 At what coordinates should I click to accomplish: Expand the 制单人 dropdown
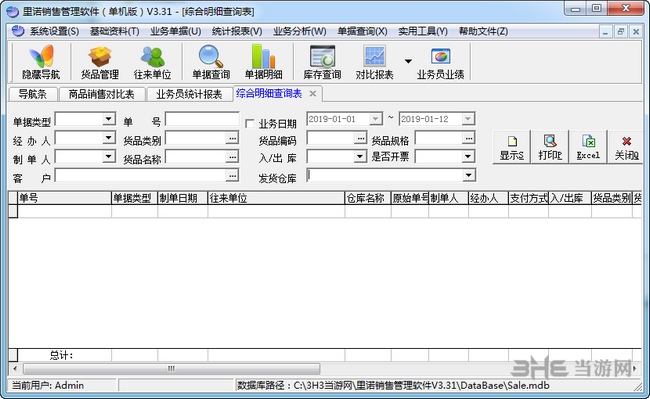click(108, 156)
